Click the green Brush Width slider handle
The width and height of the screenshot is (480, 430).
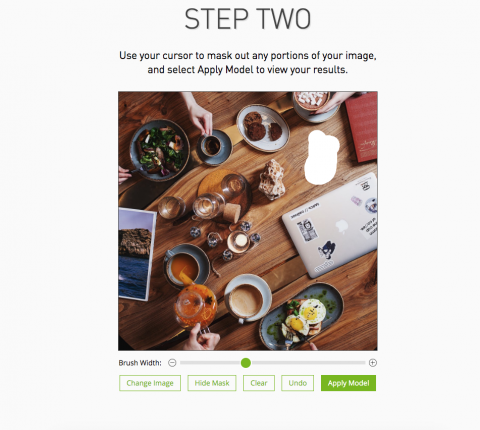click(x=246, y=363)
